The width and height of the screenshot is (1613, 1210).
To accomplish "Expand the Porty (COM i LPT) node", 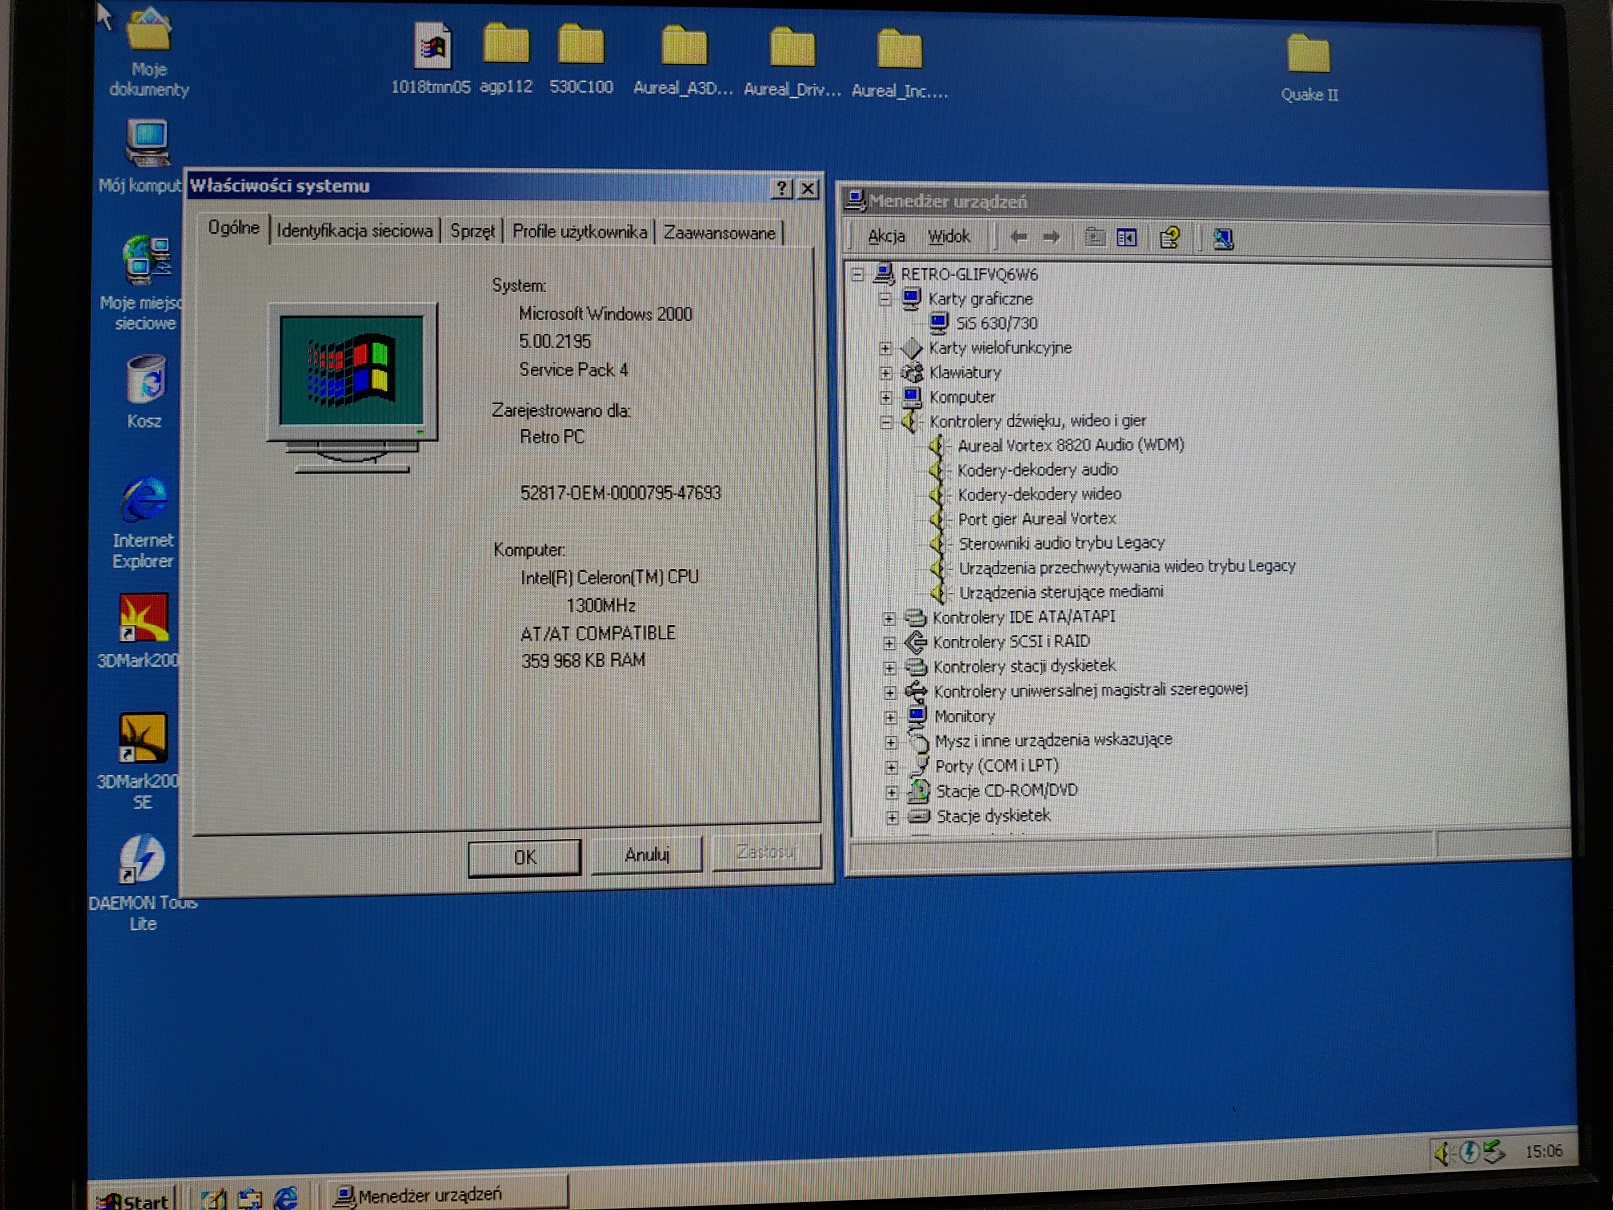I will pyautogui.click(x=891, y=767).
